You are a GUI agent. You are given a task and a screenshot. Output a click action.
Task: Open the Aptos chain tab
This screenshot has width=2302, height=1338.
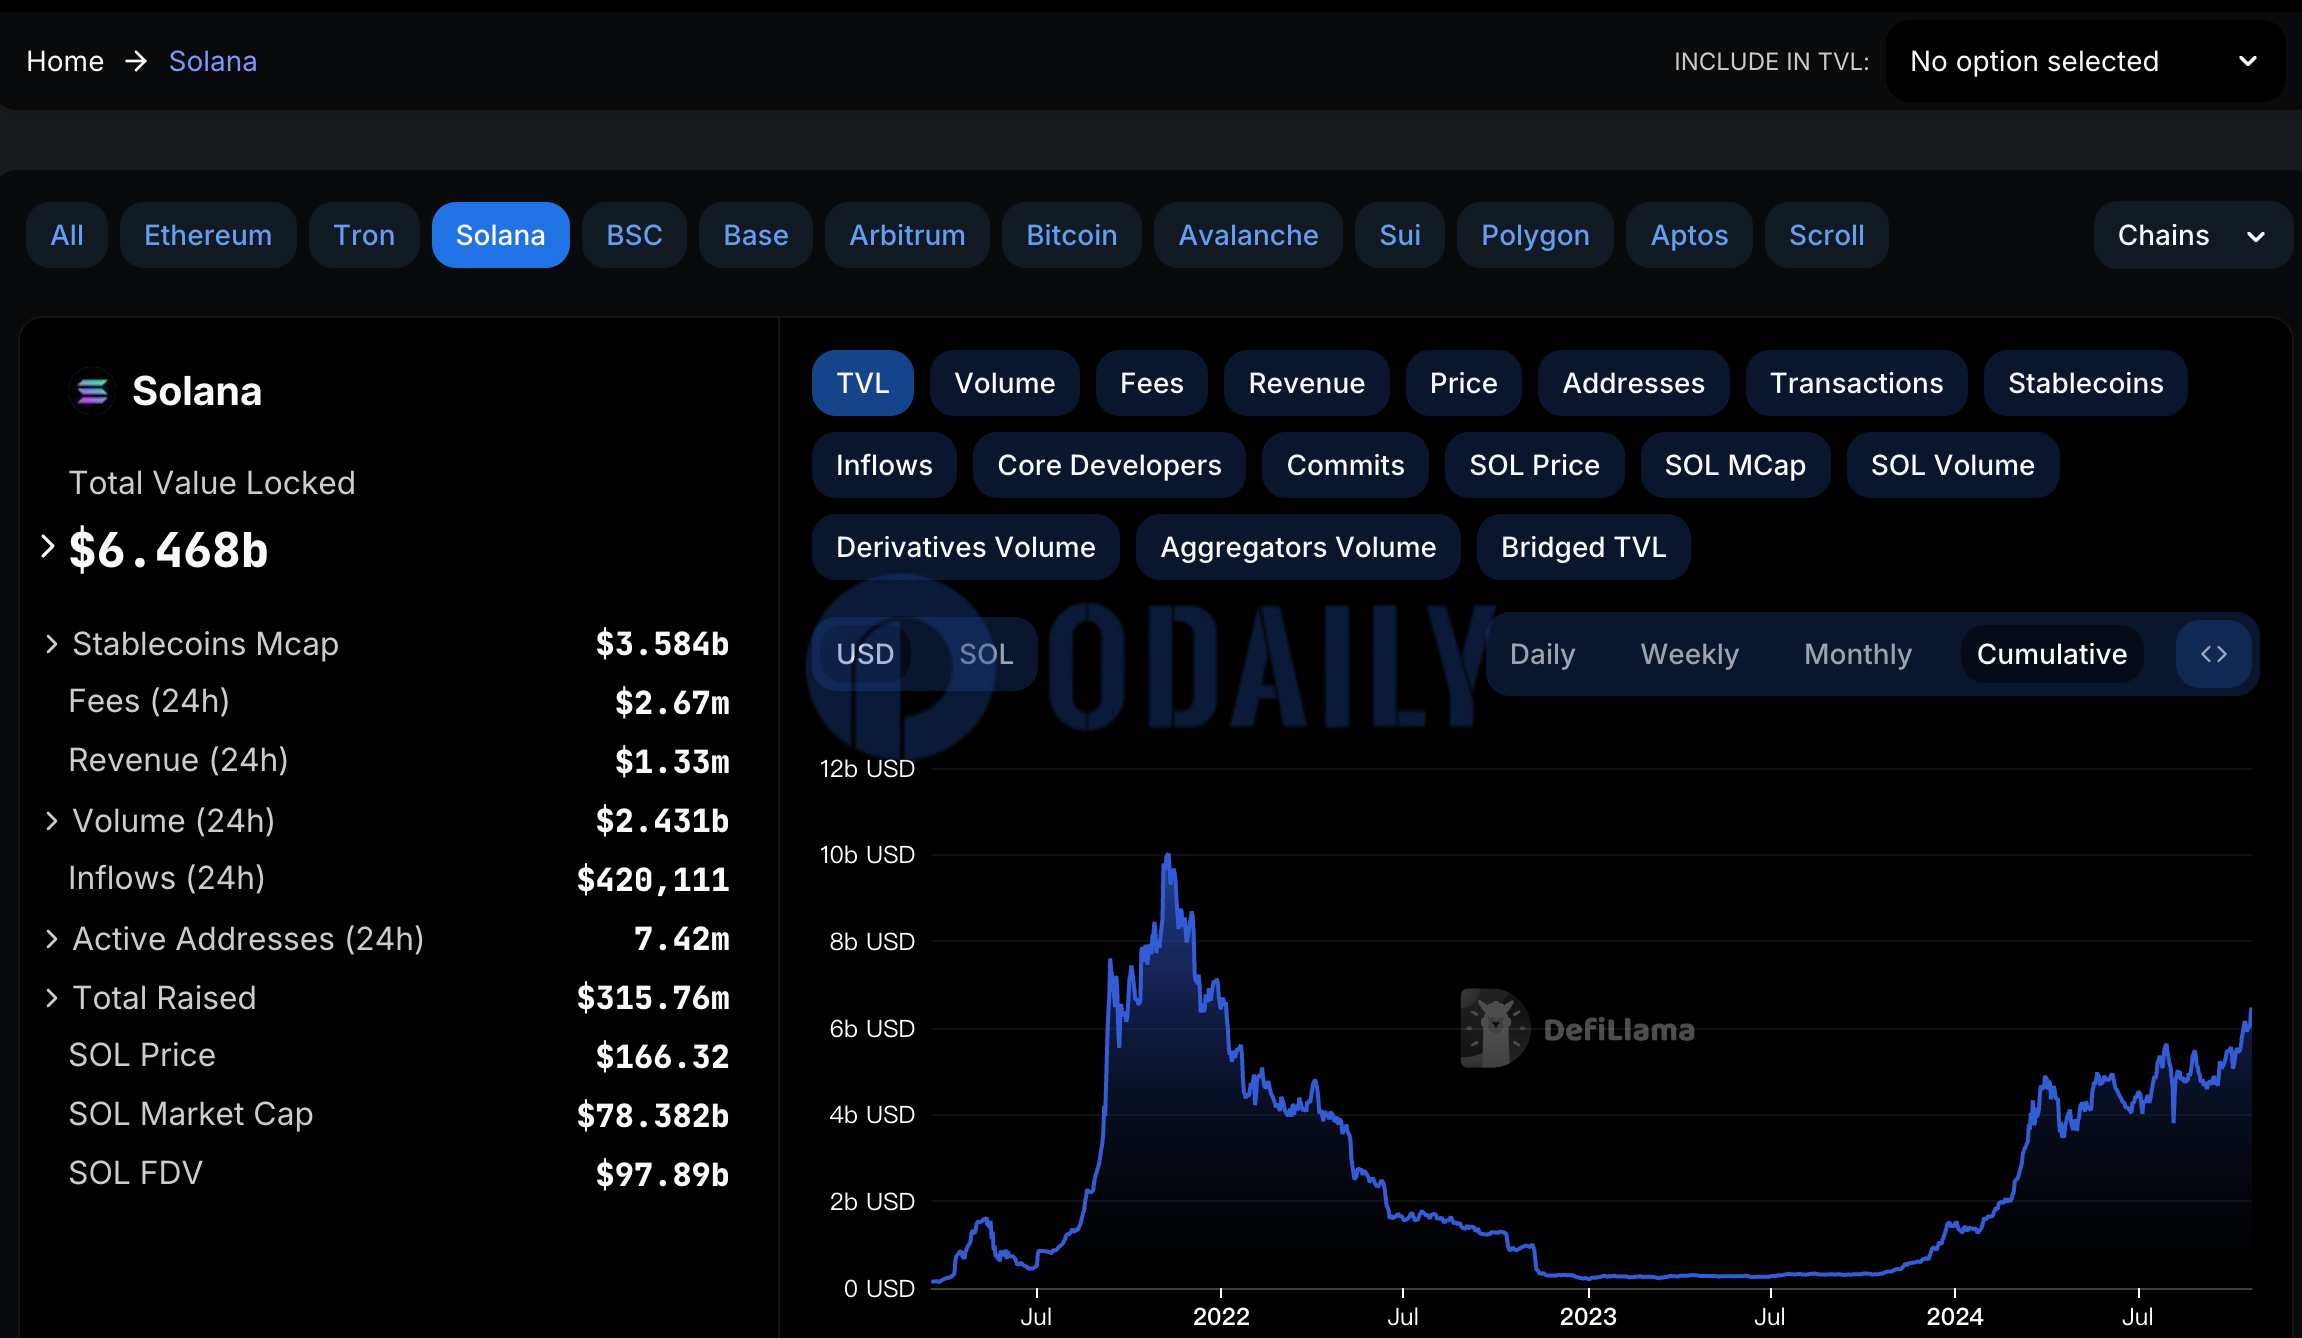[x=1689, y=235]
